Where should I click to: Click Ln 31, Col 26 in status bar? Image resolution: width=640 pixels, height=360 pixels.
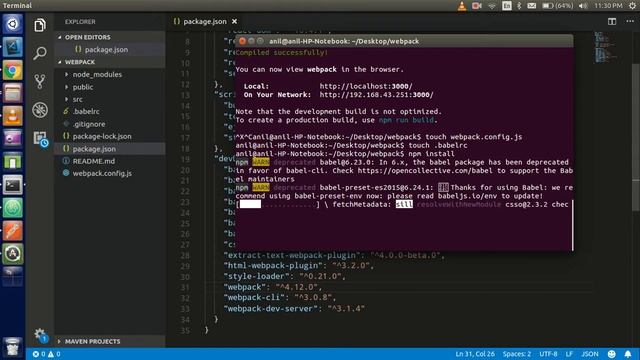[x=475, y=354]
